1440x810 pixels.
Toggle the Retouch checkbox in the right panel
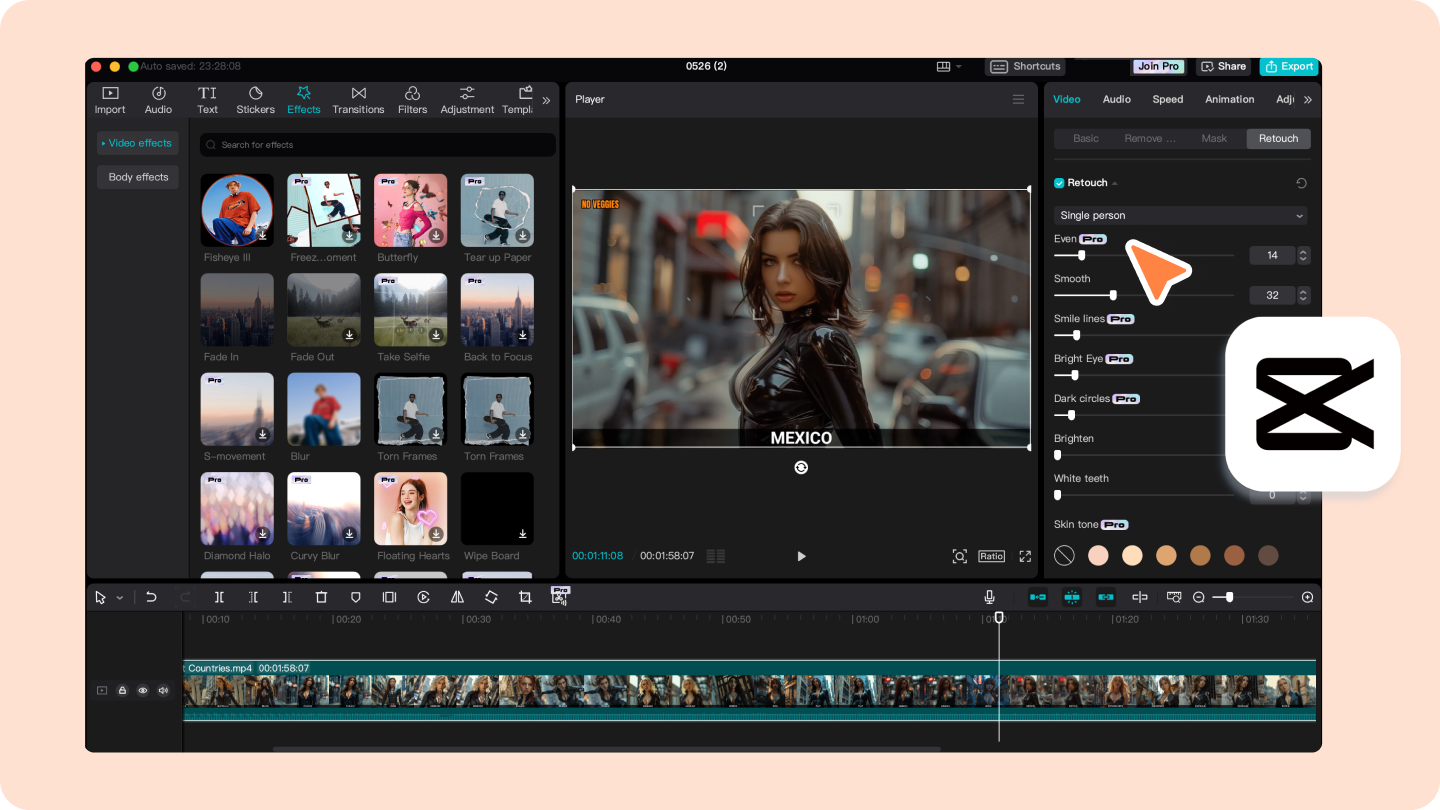tap(1058, 182)
